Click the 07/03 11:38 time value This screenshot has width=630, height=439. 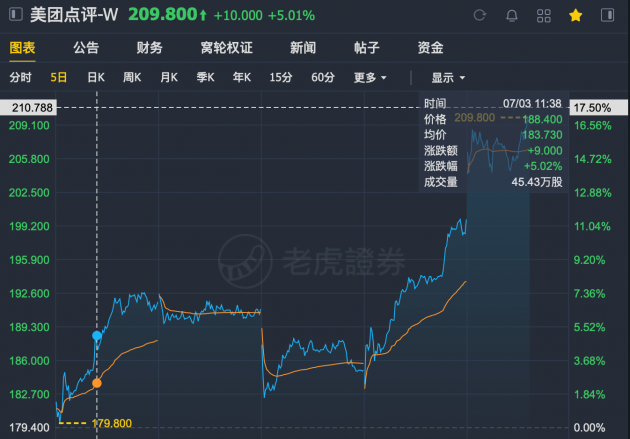(x=532, y=104)
